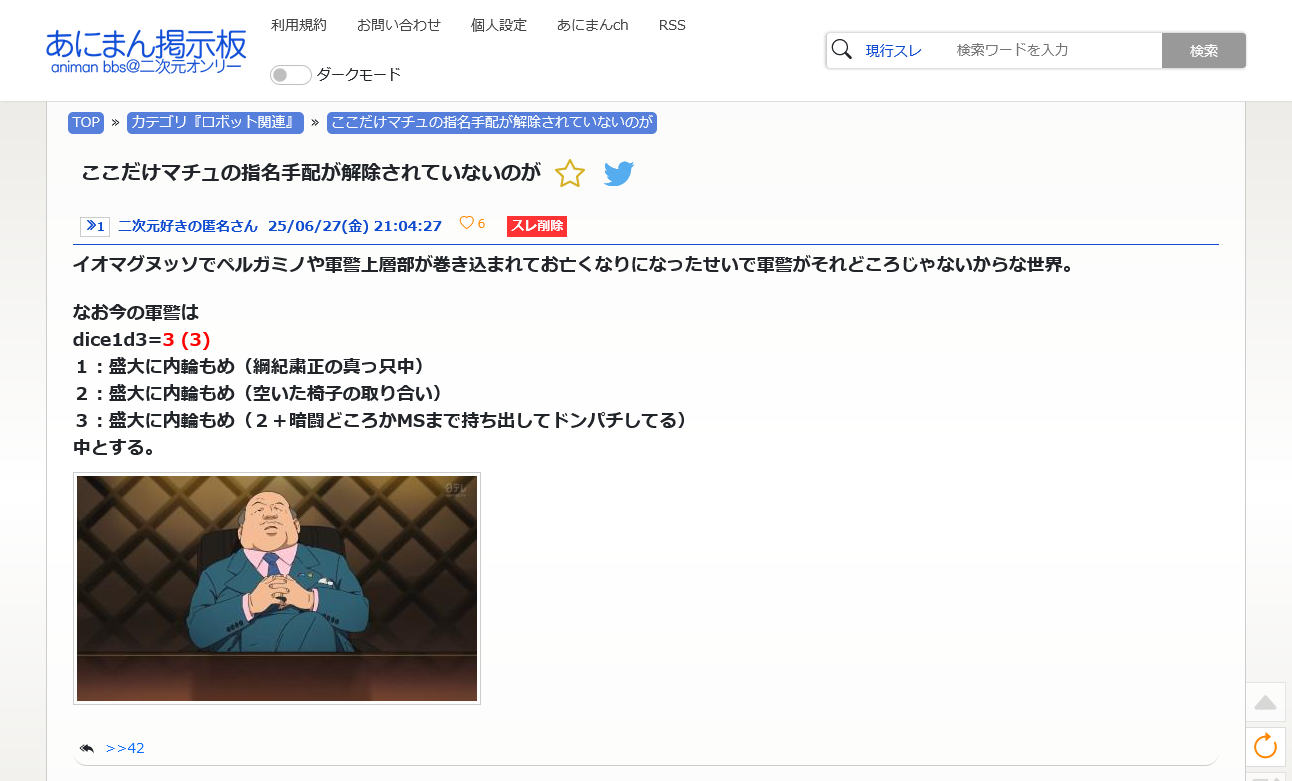1292x781 pixels.
Task: Open the attached anime image thumbnail
Action: pyautogui.click(x=277, y=588)
